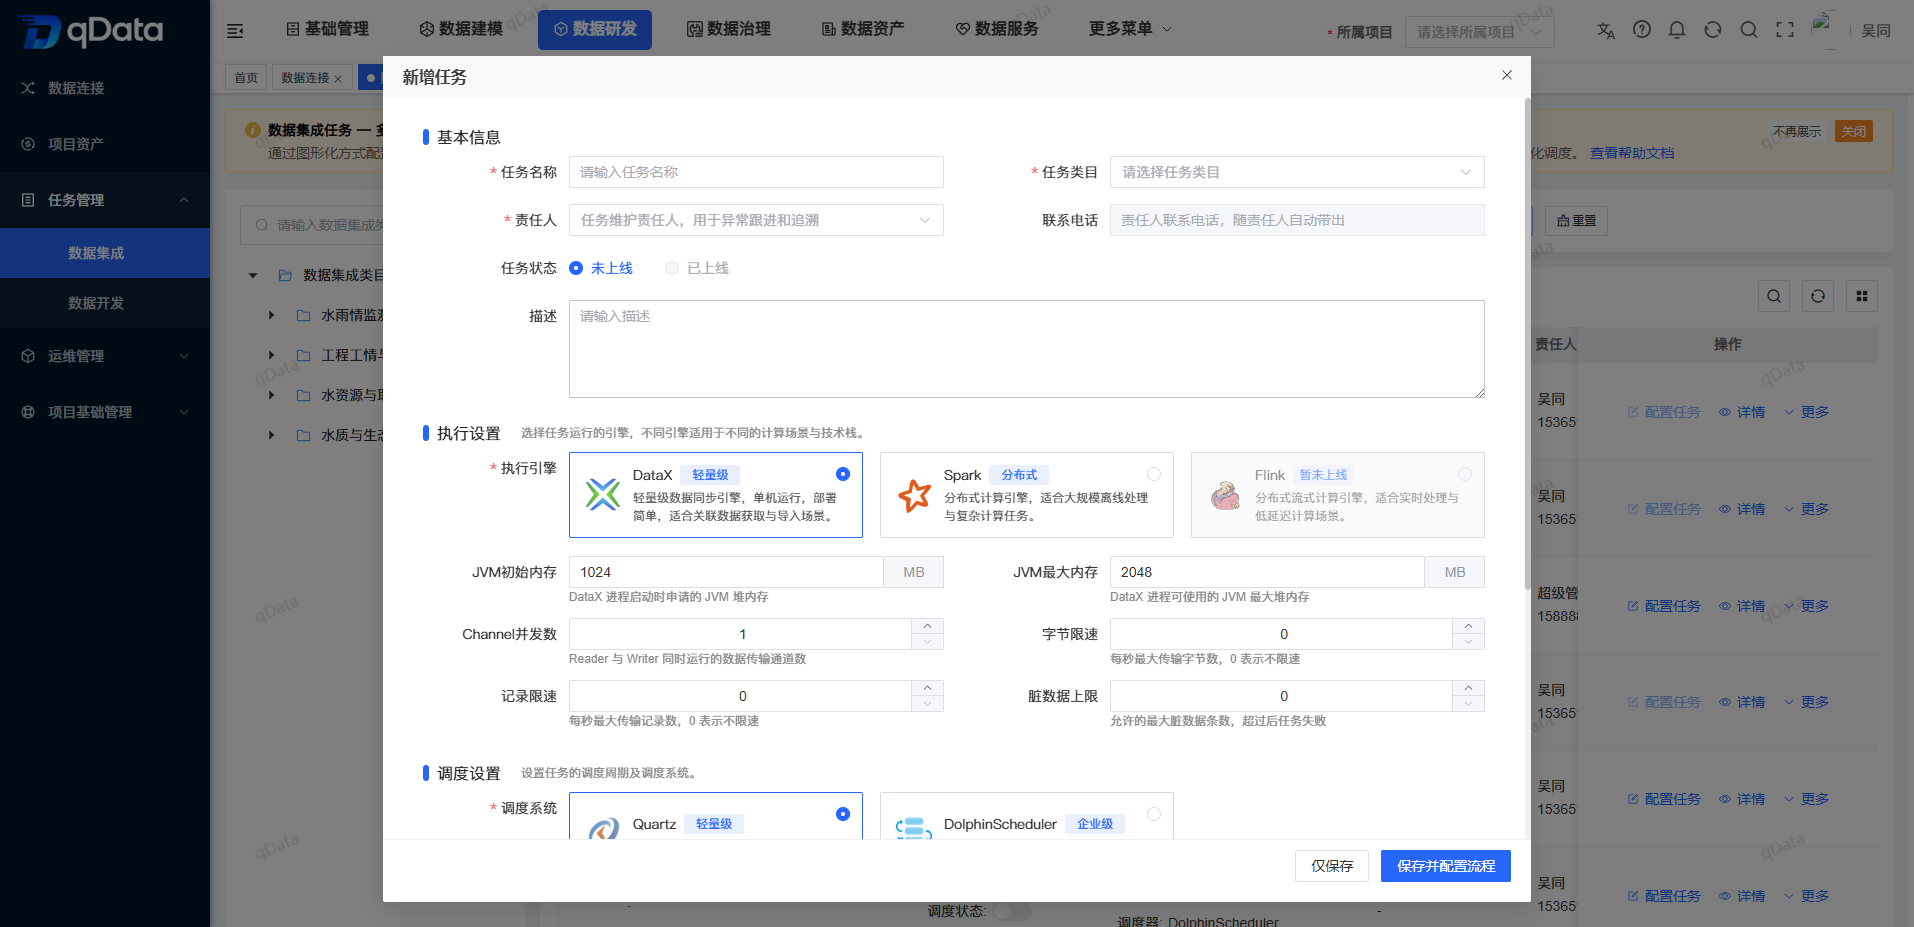Expand the 更多菜单 dropdown
The height and width of the screenshot is (927, 1914).
click(x=1130, y=29)
